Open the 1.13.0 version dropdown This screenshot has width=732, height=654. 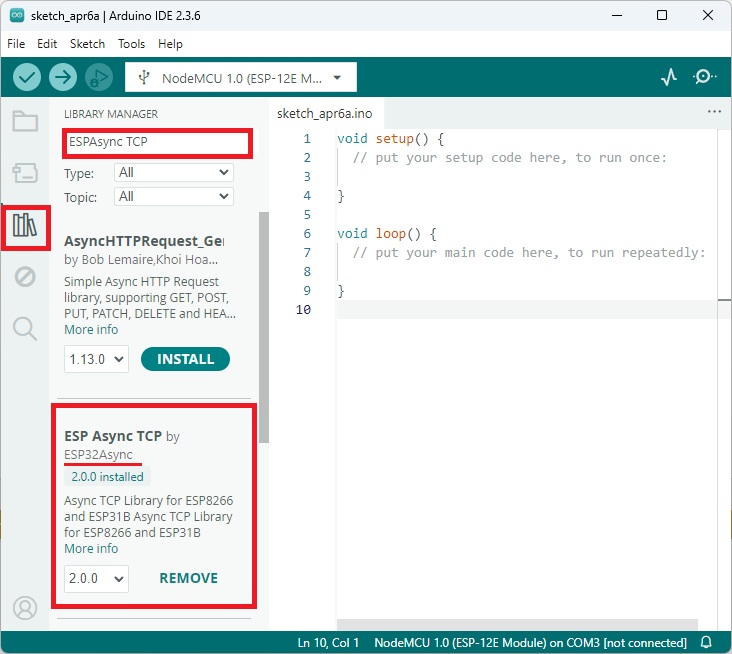tap(96, 359)
